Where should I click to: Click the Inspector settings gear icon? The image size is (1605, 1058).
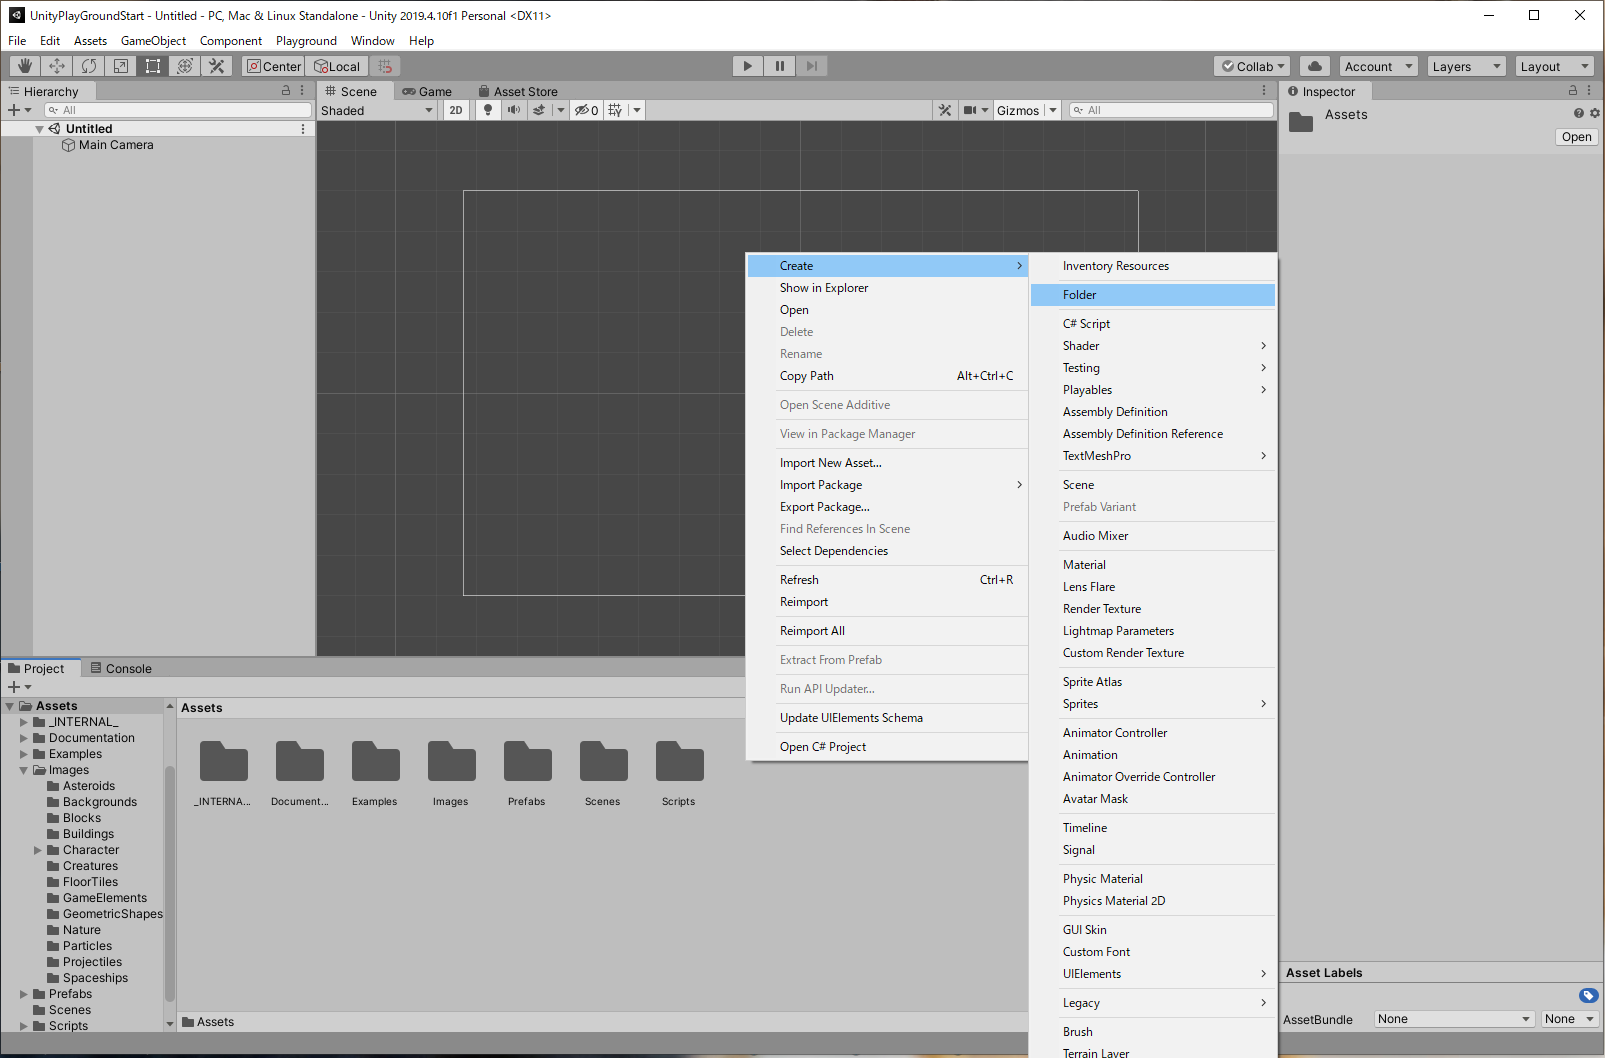pos(1595,113)
